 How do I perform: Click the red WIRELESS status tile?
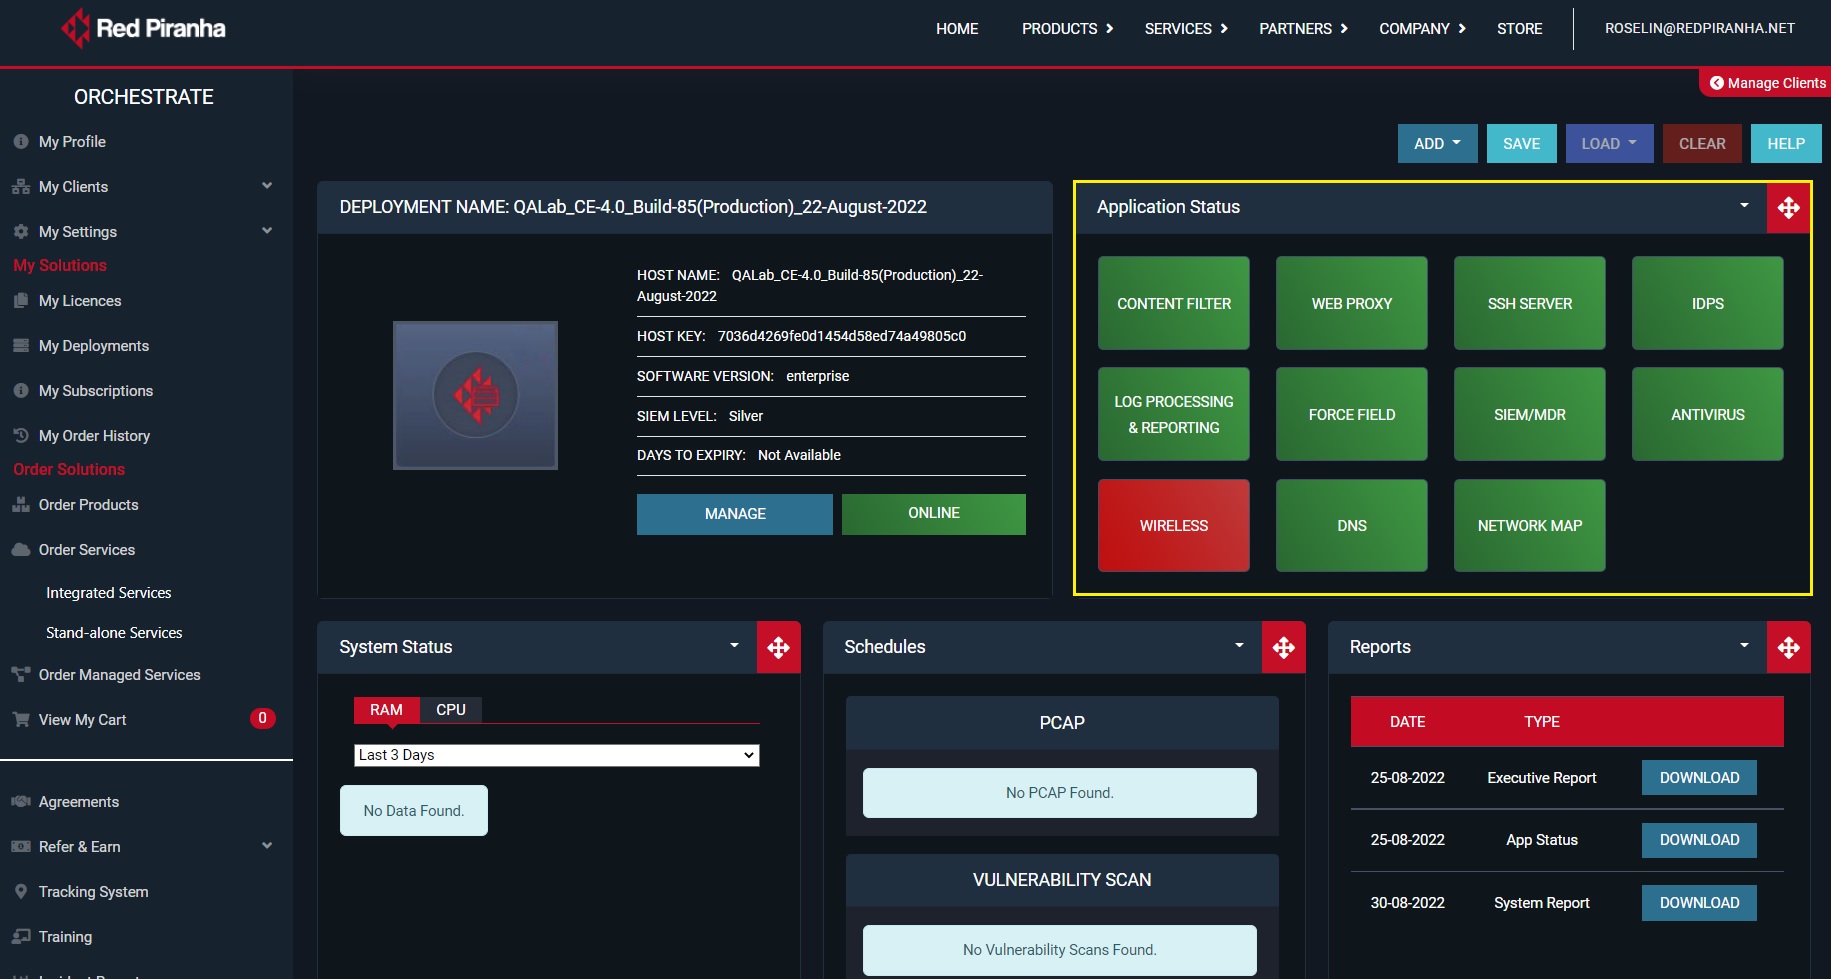tap(1174, 526)
